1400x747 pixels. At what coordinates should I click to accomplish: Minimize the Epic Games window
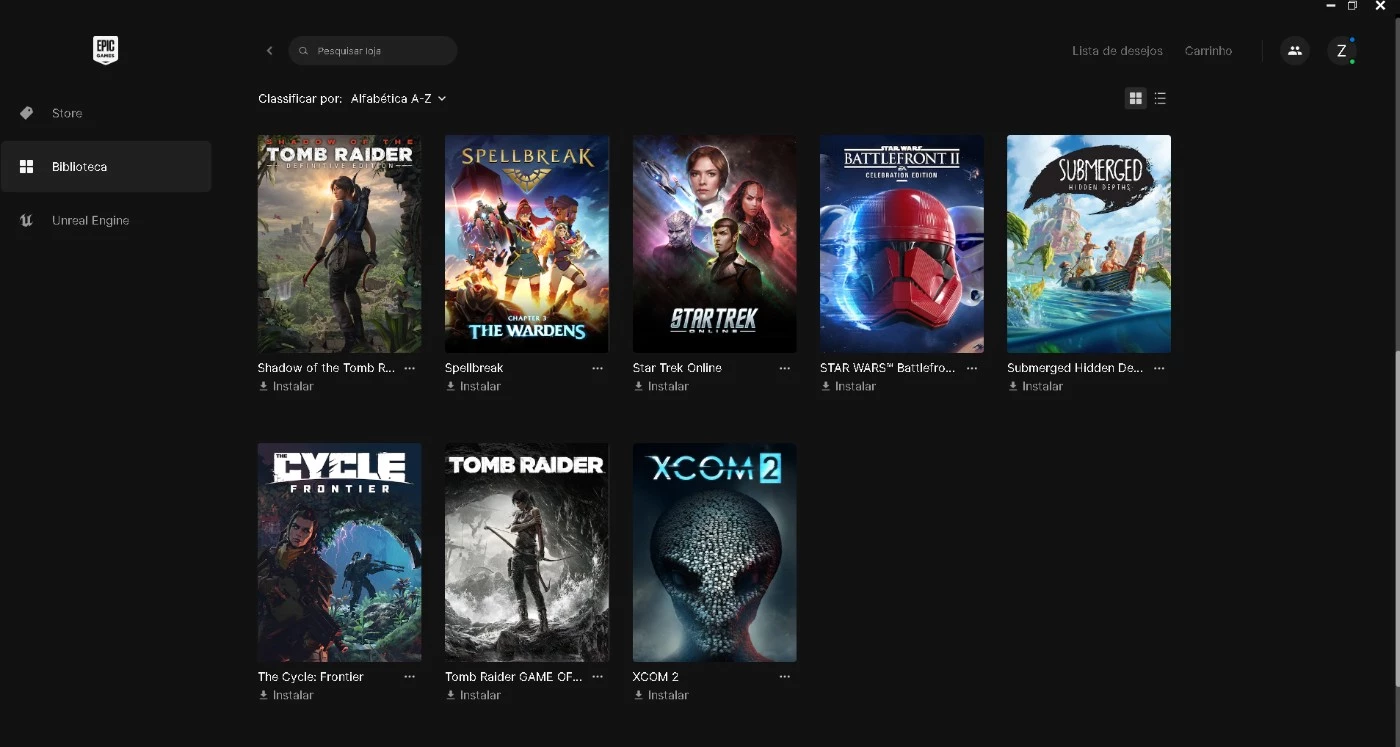[1330, 6]
